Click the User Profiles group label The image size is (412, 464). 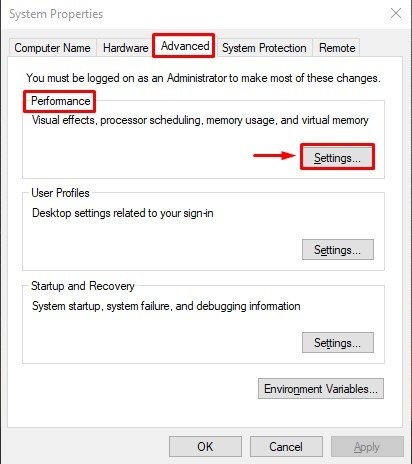[x=60, y=193]
